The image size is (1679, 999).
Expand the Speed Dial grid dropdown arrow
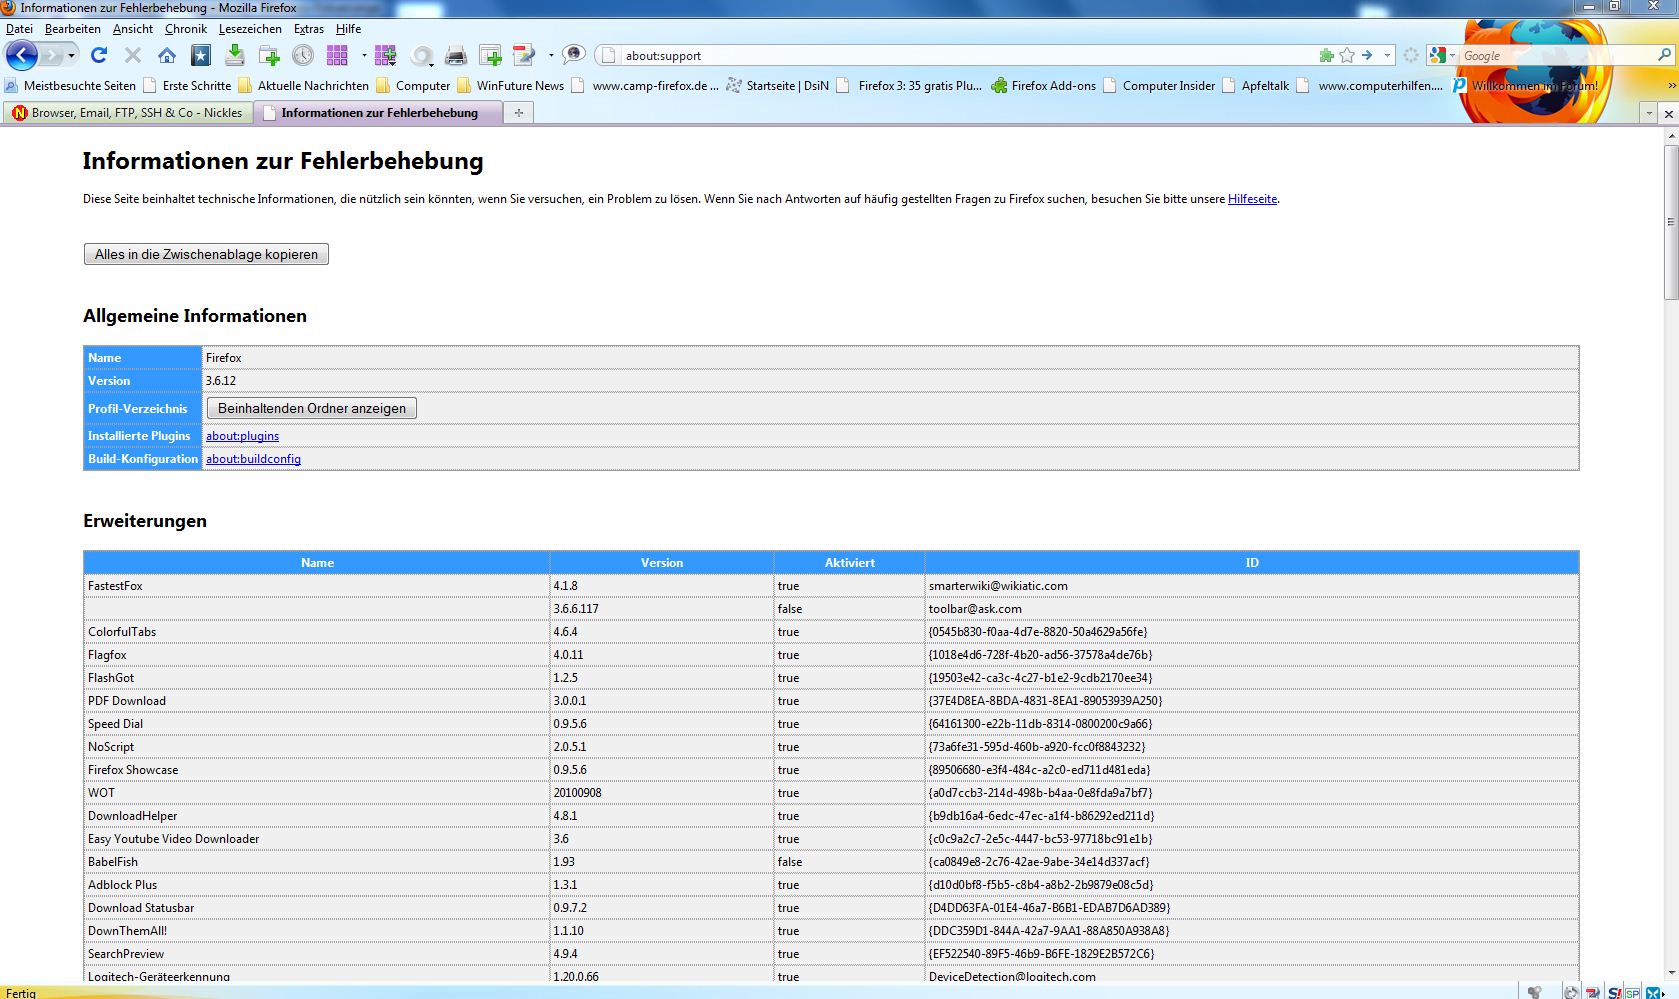363,56
